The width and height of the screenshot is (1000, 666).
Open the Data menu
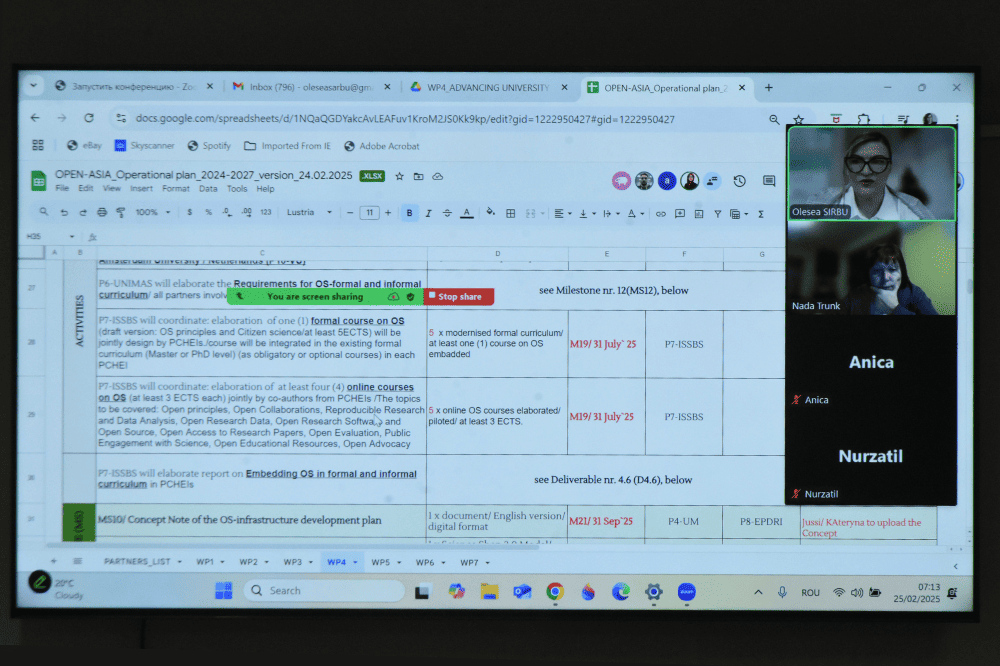point(208,189)
